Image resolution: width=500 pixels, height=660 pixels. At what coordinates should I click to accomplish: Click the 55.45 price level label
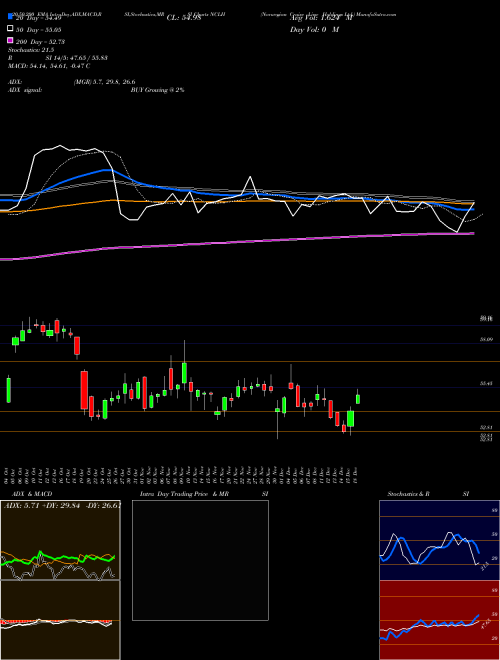pos(487,383)
